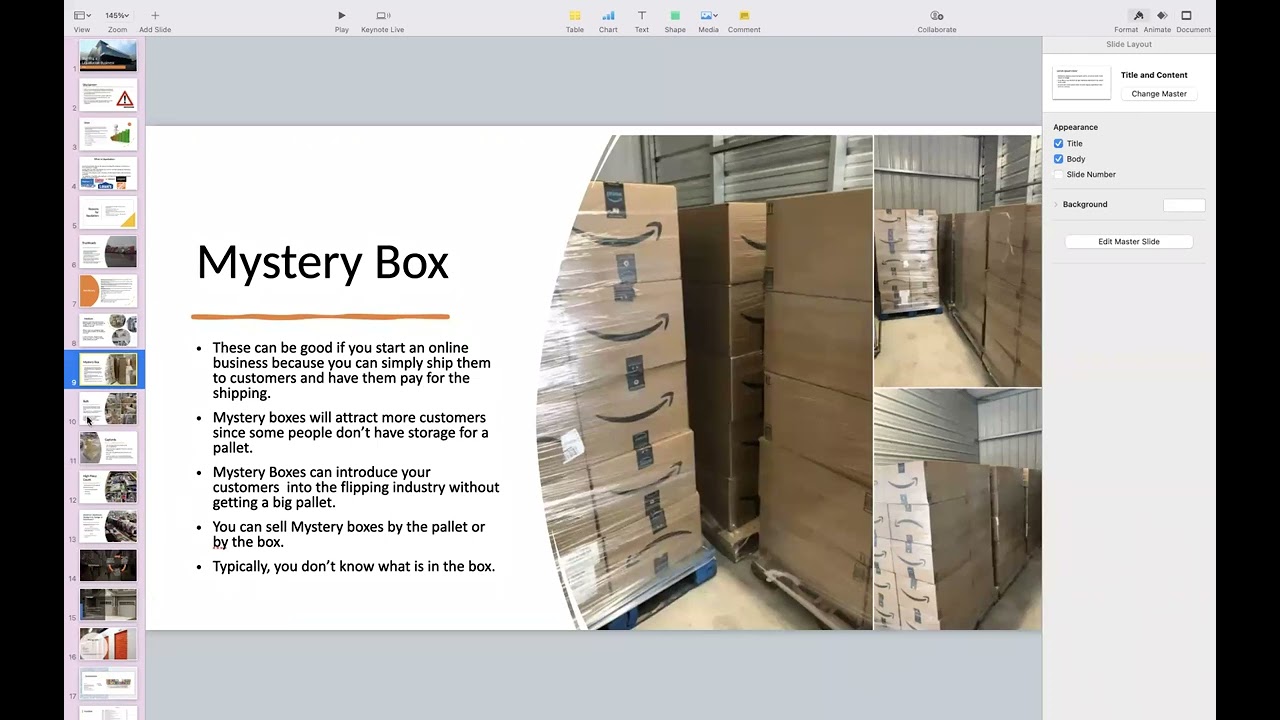
Task: Select slide 10 thumbnail
Action: (108, 408)
